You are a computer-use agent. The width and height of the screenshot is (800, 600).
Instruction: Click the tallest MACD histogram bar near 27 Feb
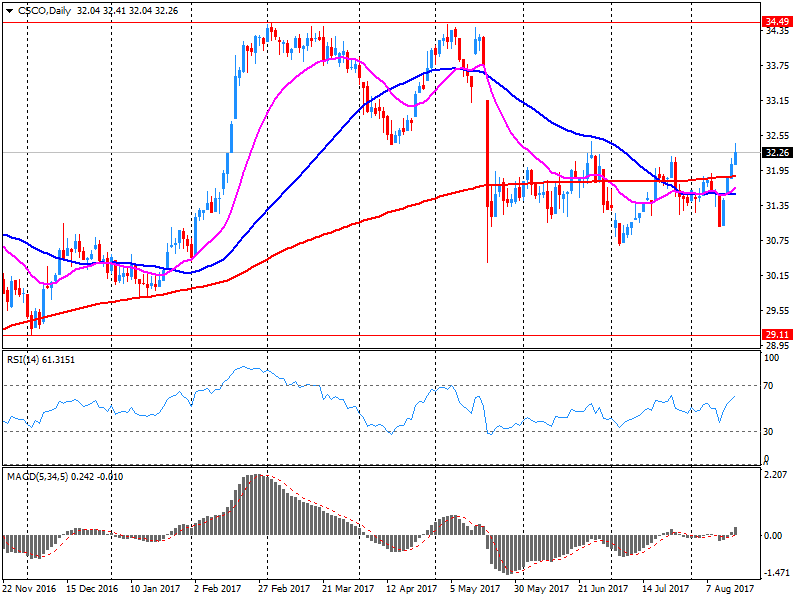point(259,505)
